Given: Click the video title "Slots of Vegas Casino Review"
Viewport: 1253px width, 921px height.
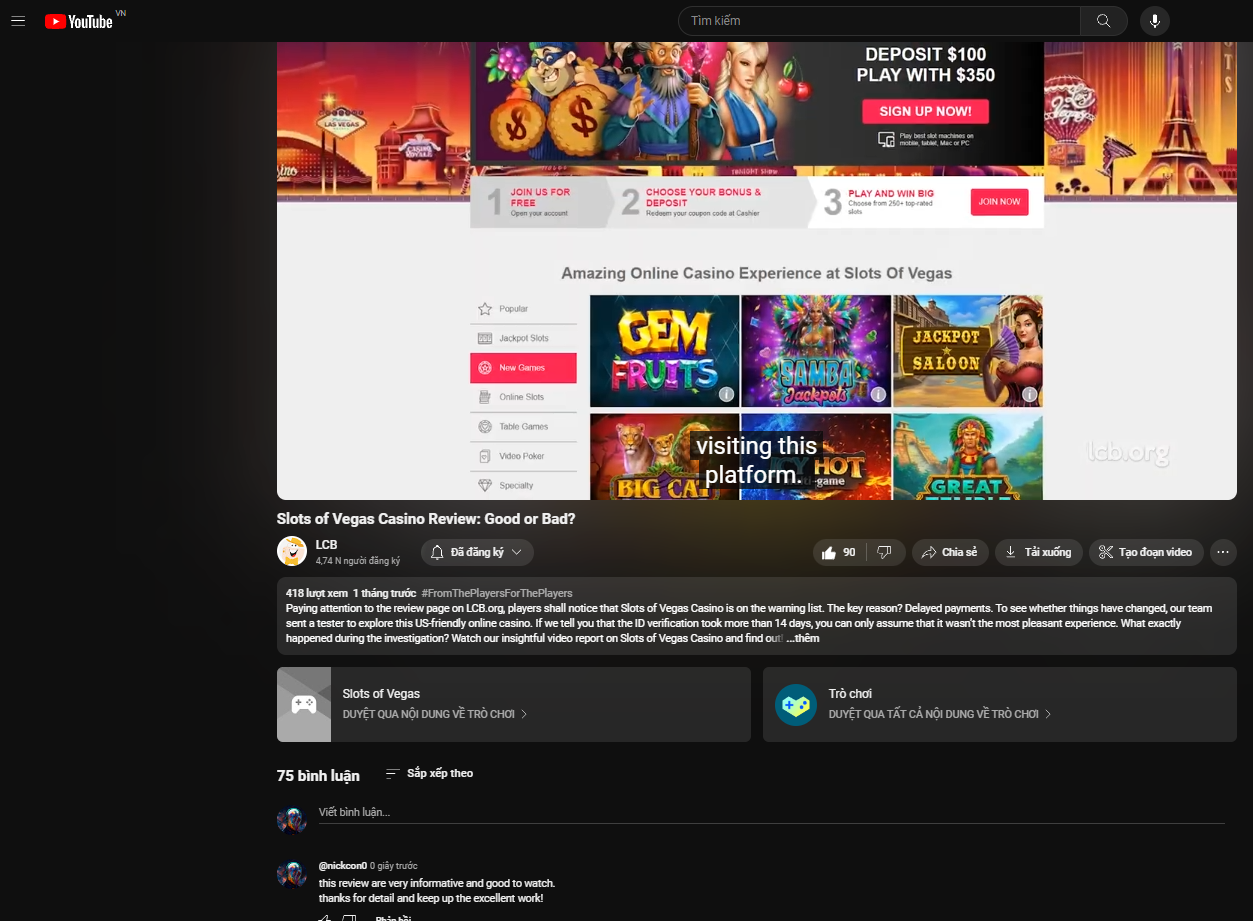Looking at the screenshot, I should pyautogui.click(x=426, y=519).
